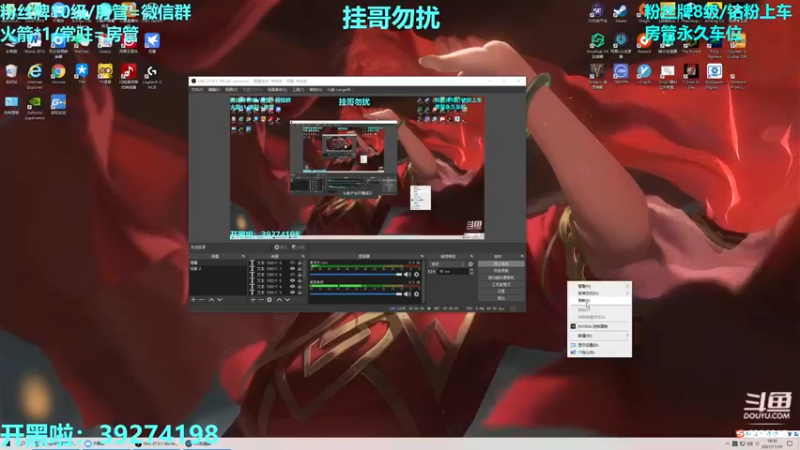The image size is (800, 450).
Task: Open settings gear for the mic/Aux mixer channel
Action: click(416, 274)
